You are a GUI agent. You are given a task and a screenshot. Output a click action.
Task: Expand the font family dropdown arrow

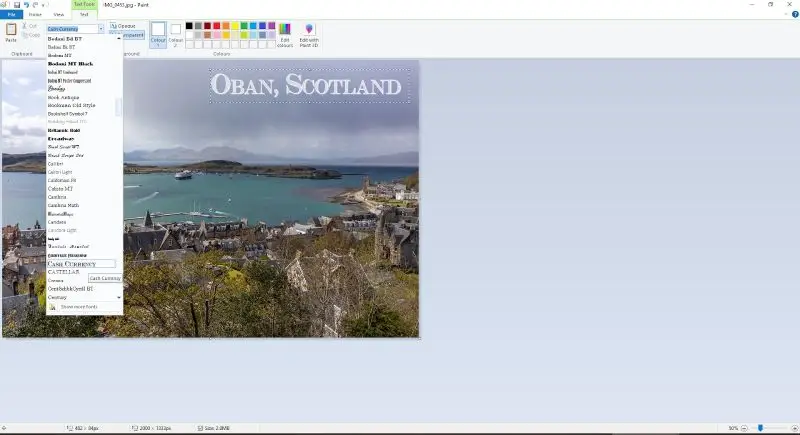pos(101,29)
